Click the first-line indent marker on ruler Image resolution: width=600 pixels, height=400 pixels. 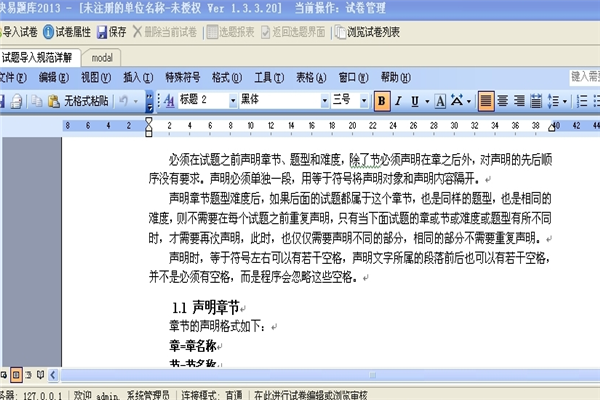(149, 122)
